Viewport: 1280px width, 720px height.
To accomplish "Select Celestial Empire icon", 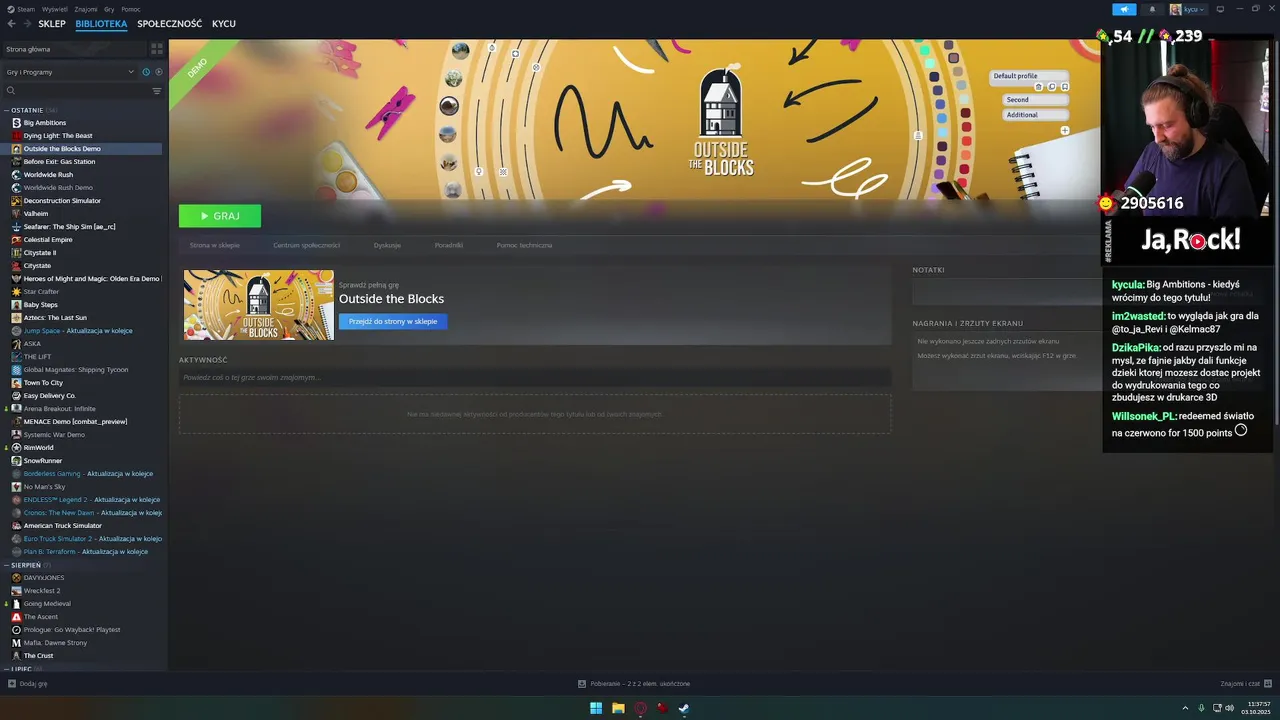I will (16, 240).
